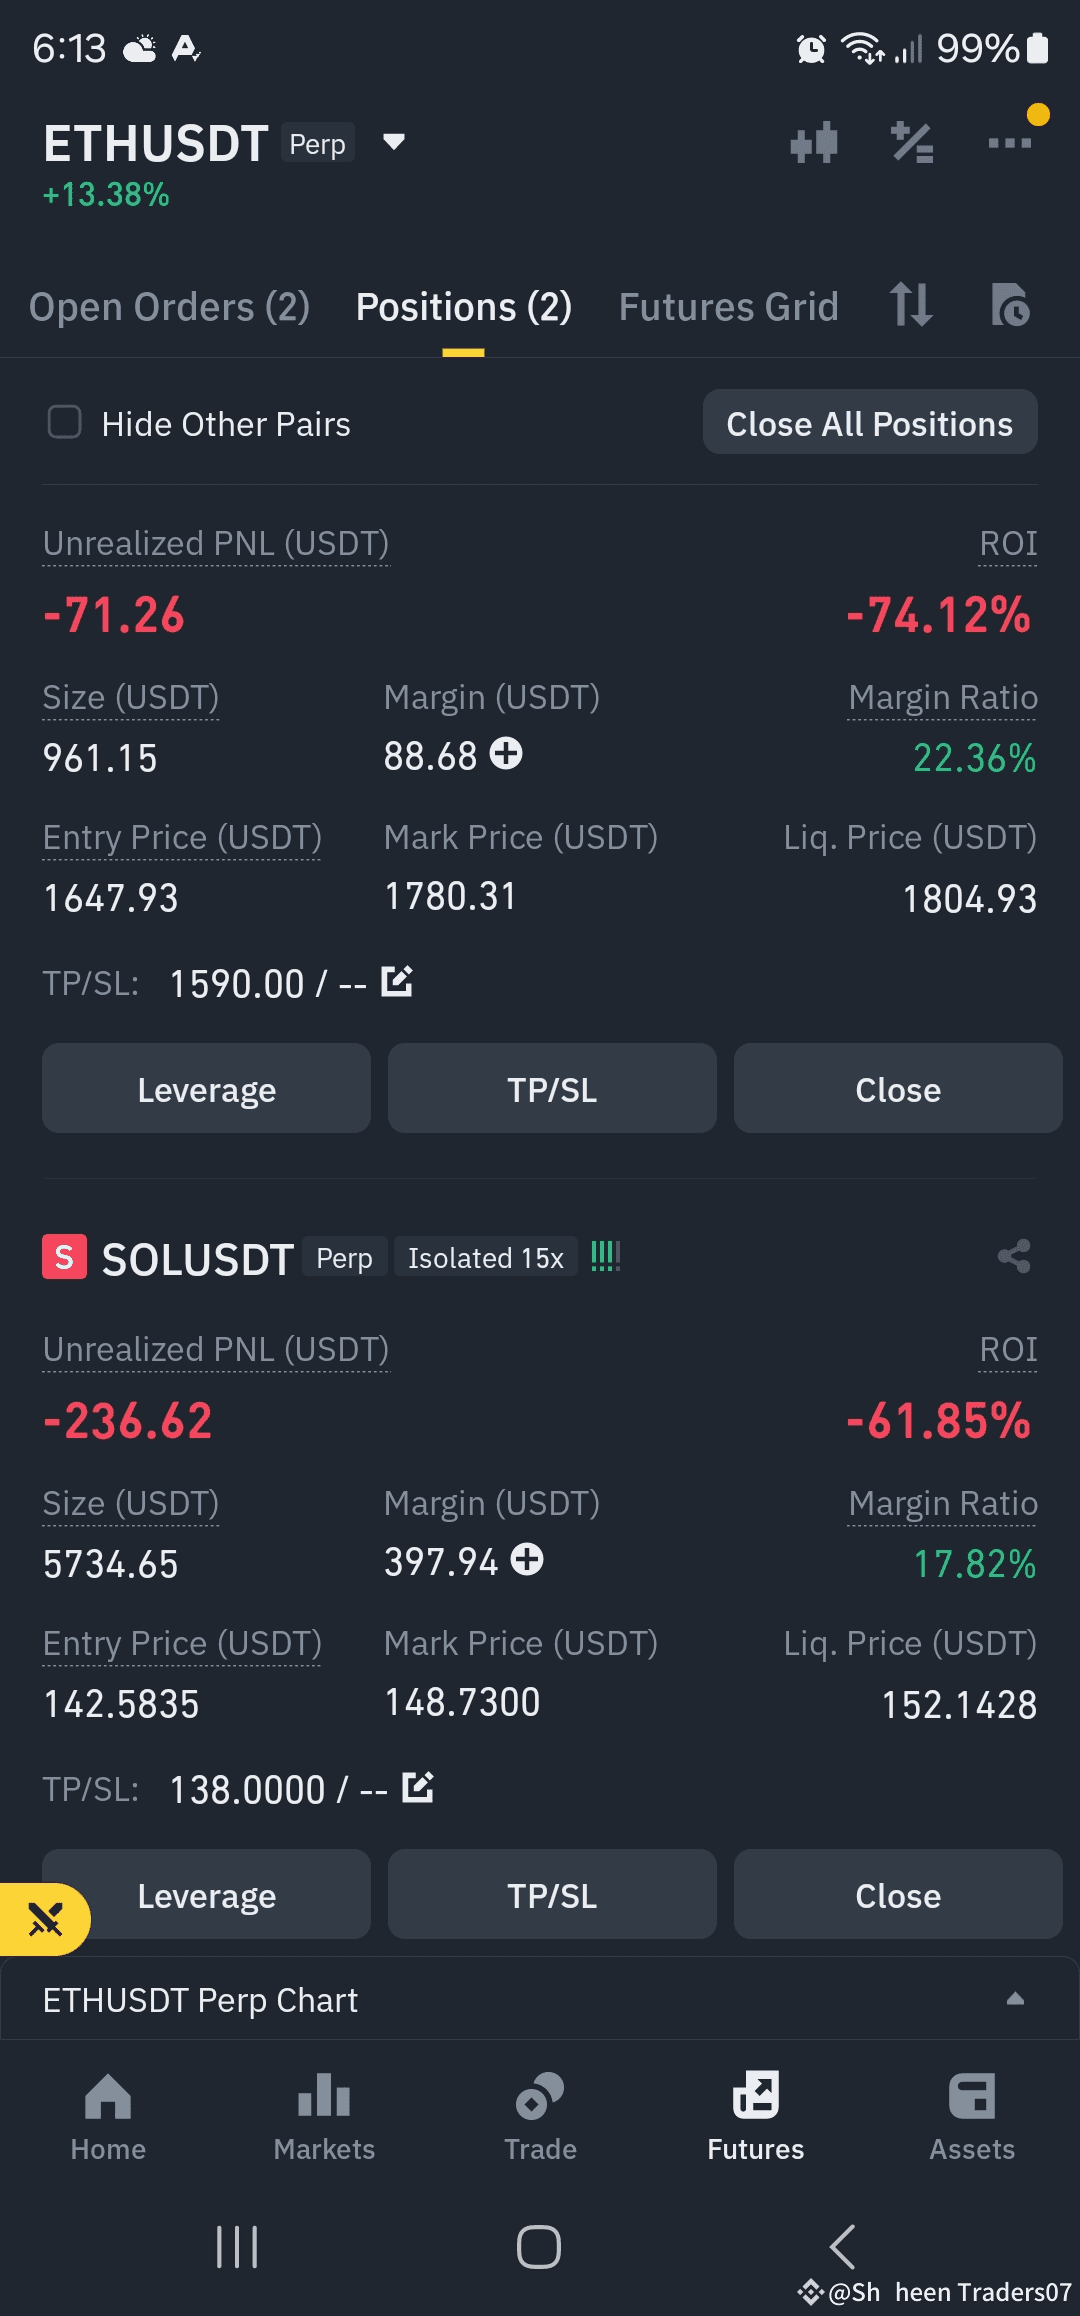Screen dimensions: 1080x2316
Task: Open the Isolated 15x margin mode selector
Action: click(x=486, y=1258)
